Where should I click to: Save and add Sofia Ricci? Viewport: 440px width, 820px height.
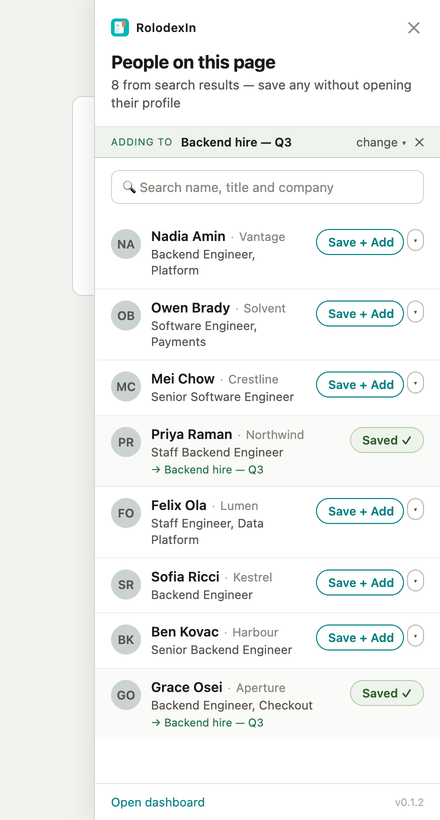tap(360, 583)
